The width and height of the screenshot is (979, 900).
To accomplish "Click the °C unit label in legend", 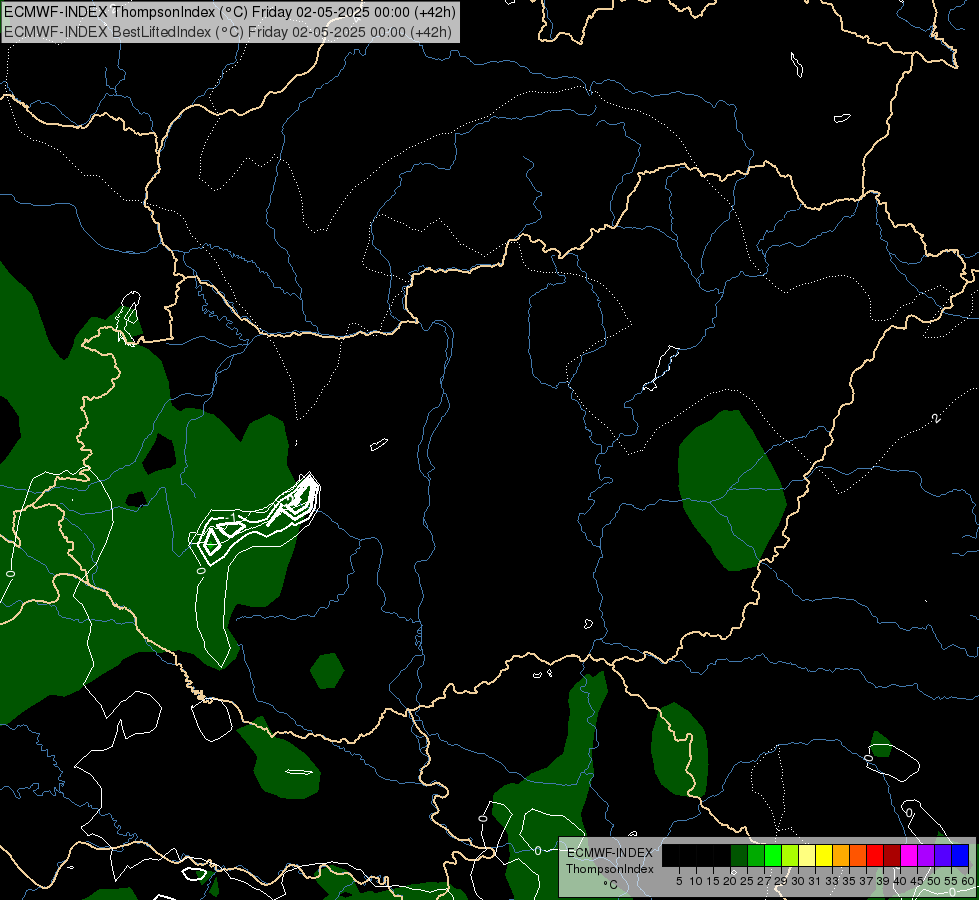I will pos(610,885).
